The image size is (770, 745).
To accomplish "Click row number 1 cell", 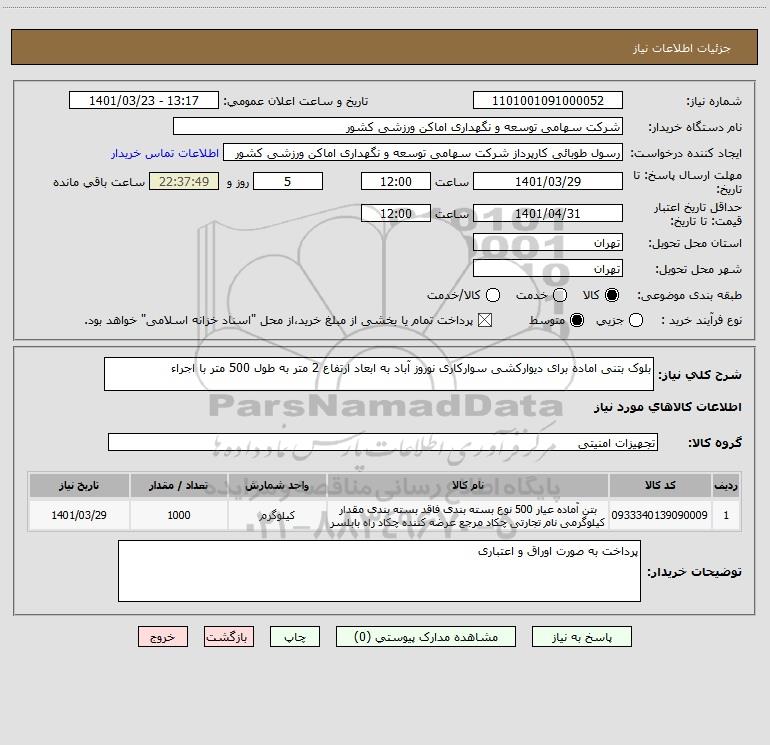I will tap(726, 515).
